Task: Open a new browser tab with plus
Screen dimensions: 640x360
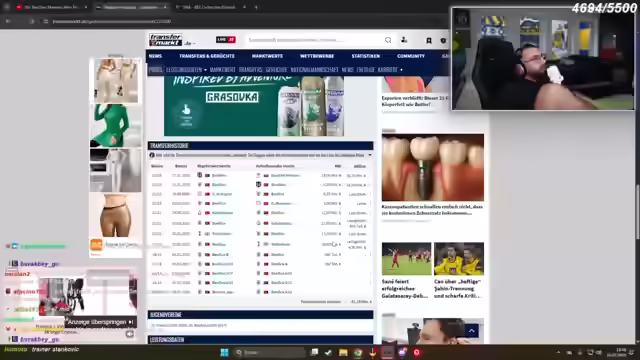Action: click(256, 7)
